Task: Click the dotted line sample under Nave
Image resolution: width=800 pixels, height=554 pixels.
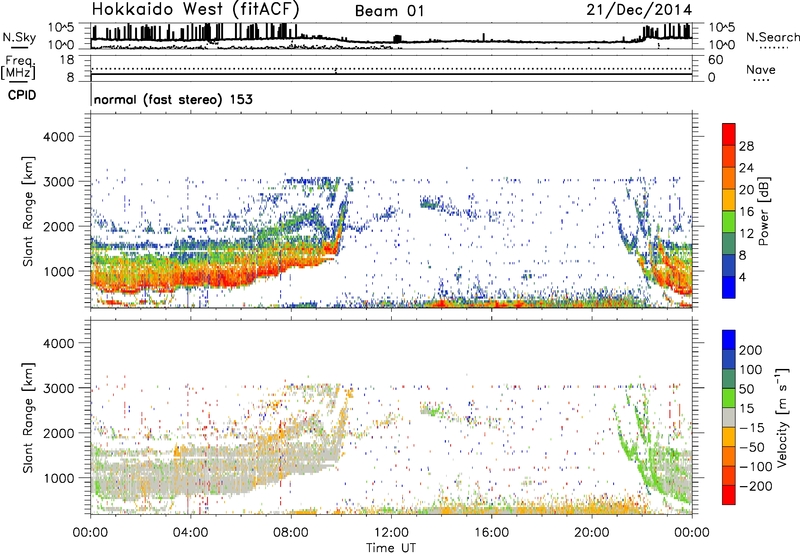Action: 762,81
